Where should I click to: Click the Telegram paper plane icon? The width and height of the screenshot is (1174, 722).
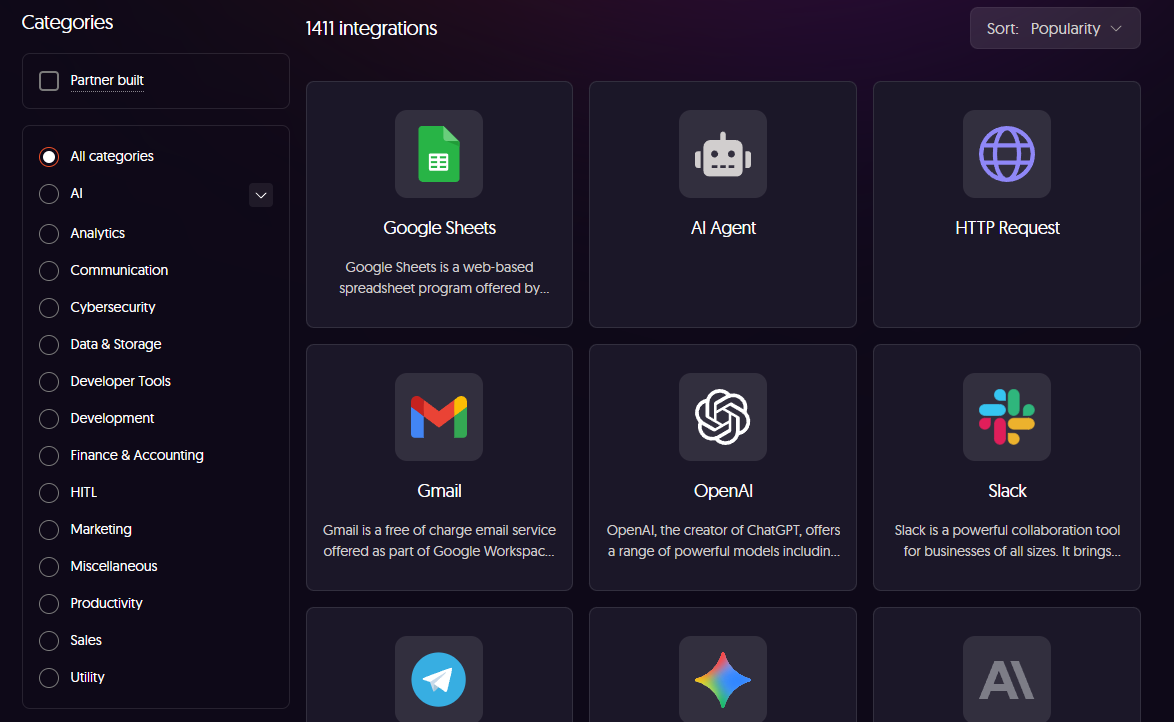[x=439, y=679]
